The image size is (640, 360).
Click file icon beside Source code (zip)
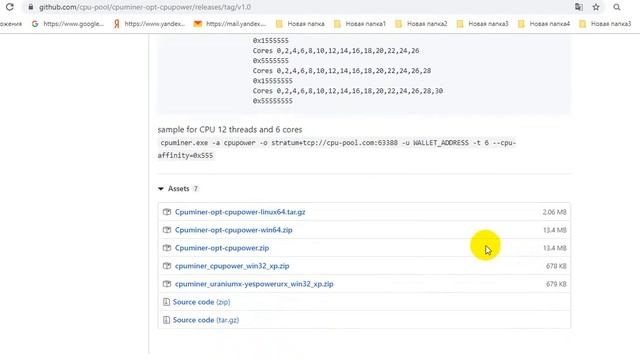pos(166,302)
